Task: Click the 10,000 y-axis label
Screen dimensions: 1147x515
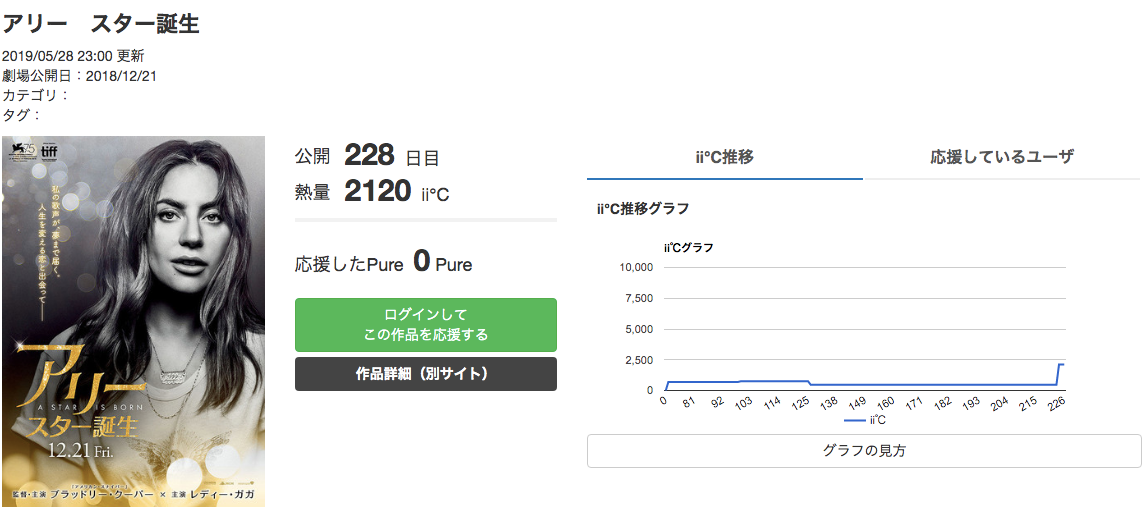Action: [x=636, y=267]
